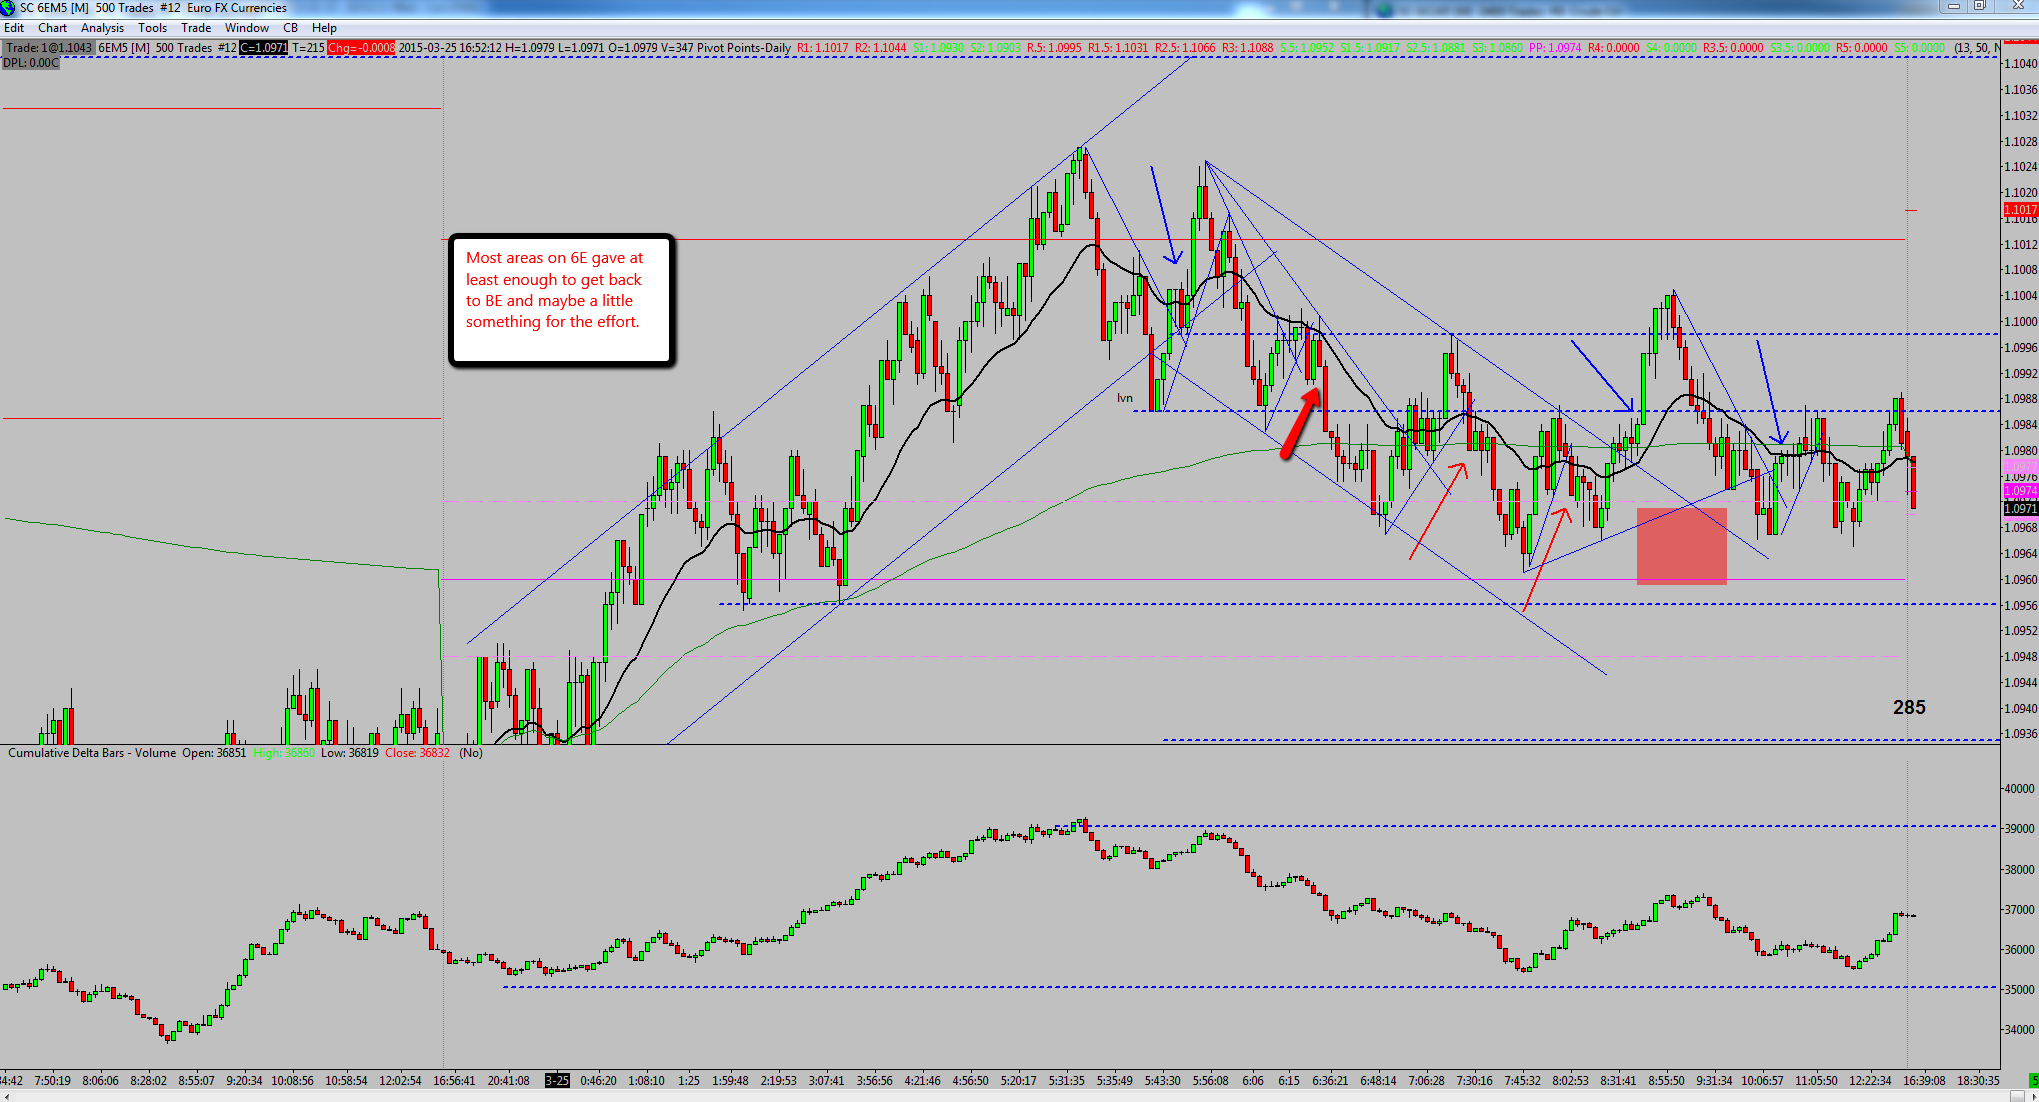Image resolution: width=2039 pixels, height=1102 pixels.
Task: Click the globe icon of the background window
Action: coord(1384,9)
